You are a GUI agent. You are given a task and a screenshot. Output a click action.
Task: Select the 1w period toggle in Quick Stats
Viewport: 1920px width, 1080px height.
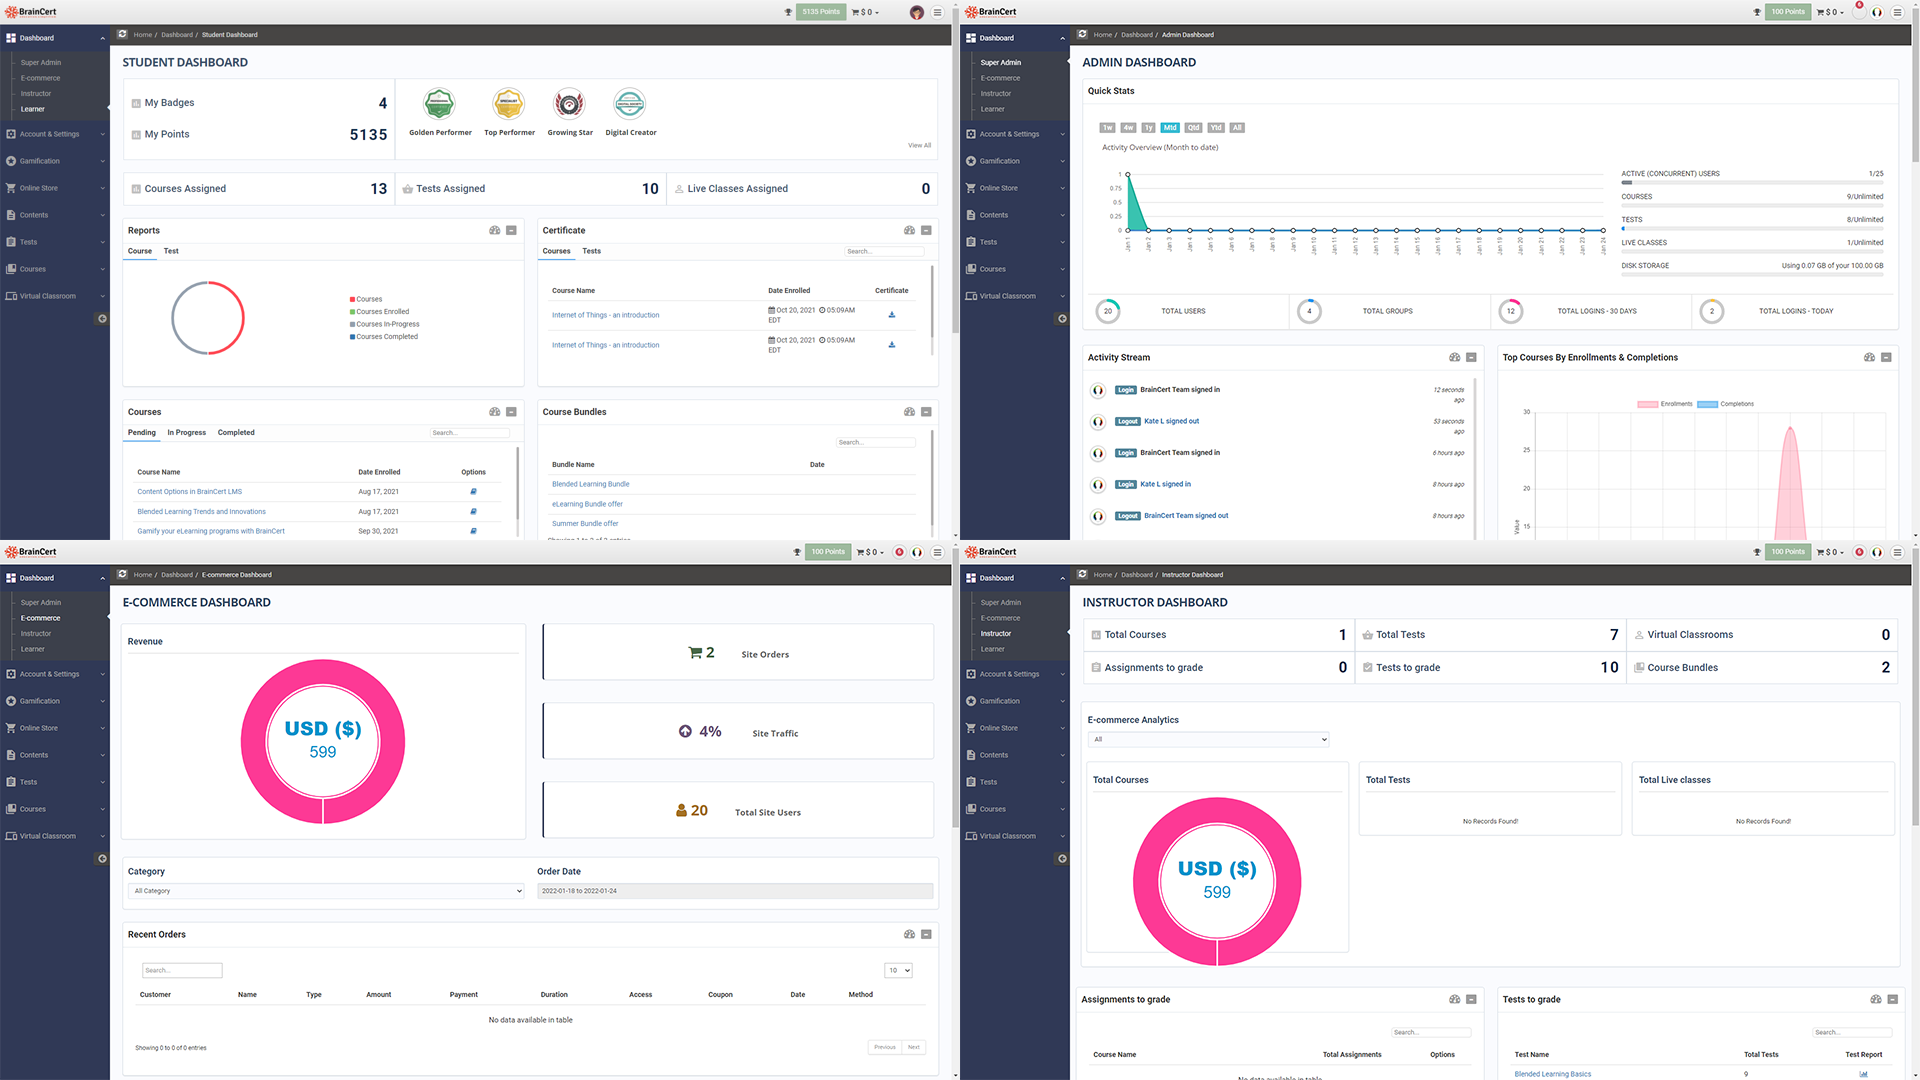(x=1107, y=128)
